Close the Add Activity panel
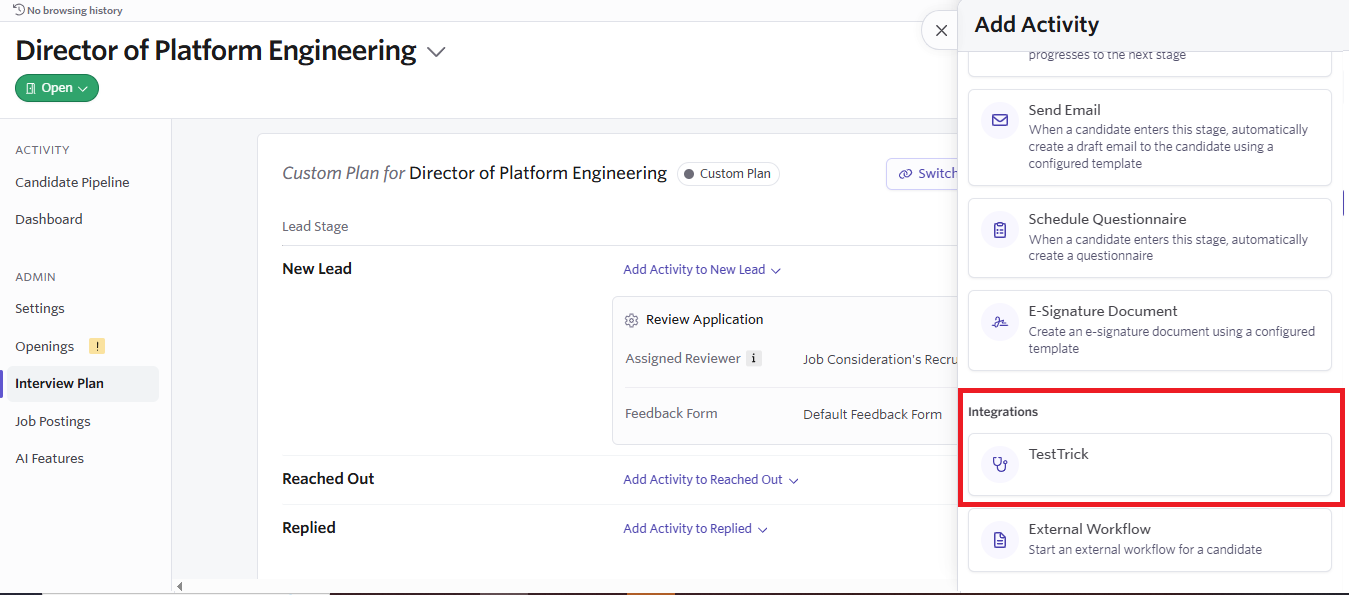The width and height of the screenshot is (1349, 595). click(x=941, y=31)
